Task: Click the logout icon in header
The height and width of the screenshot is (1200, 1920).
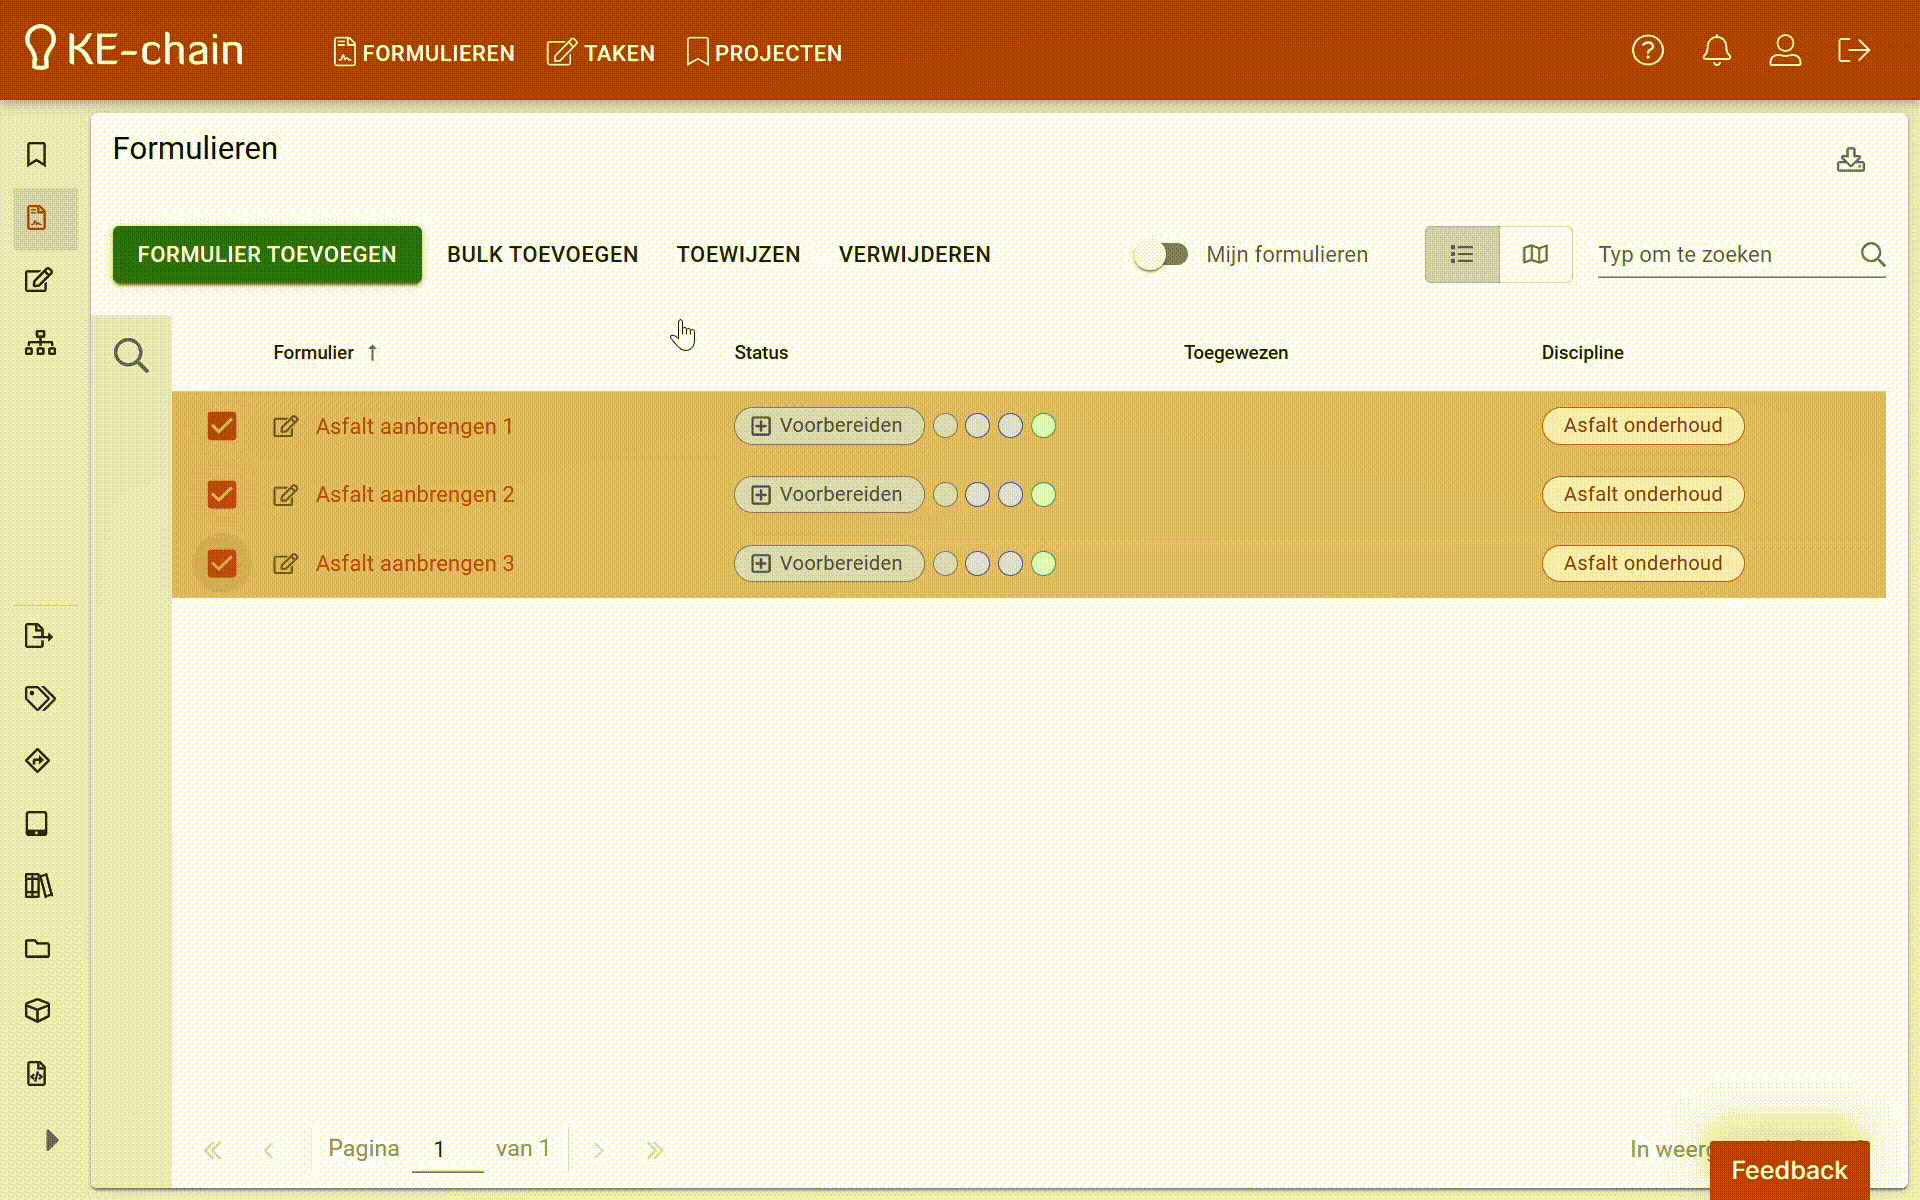Action: tap(1853, 50)
